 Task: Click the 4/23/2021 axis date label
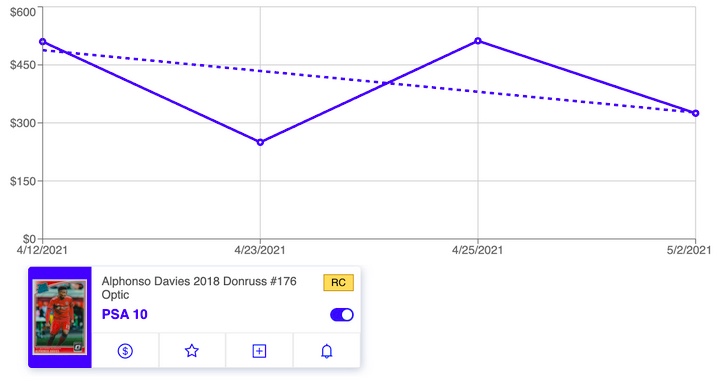[x=260, y=250]
